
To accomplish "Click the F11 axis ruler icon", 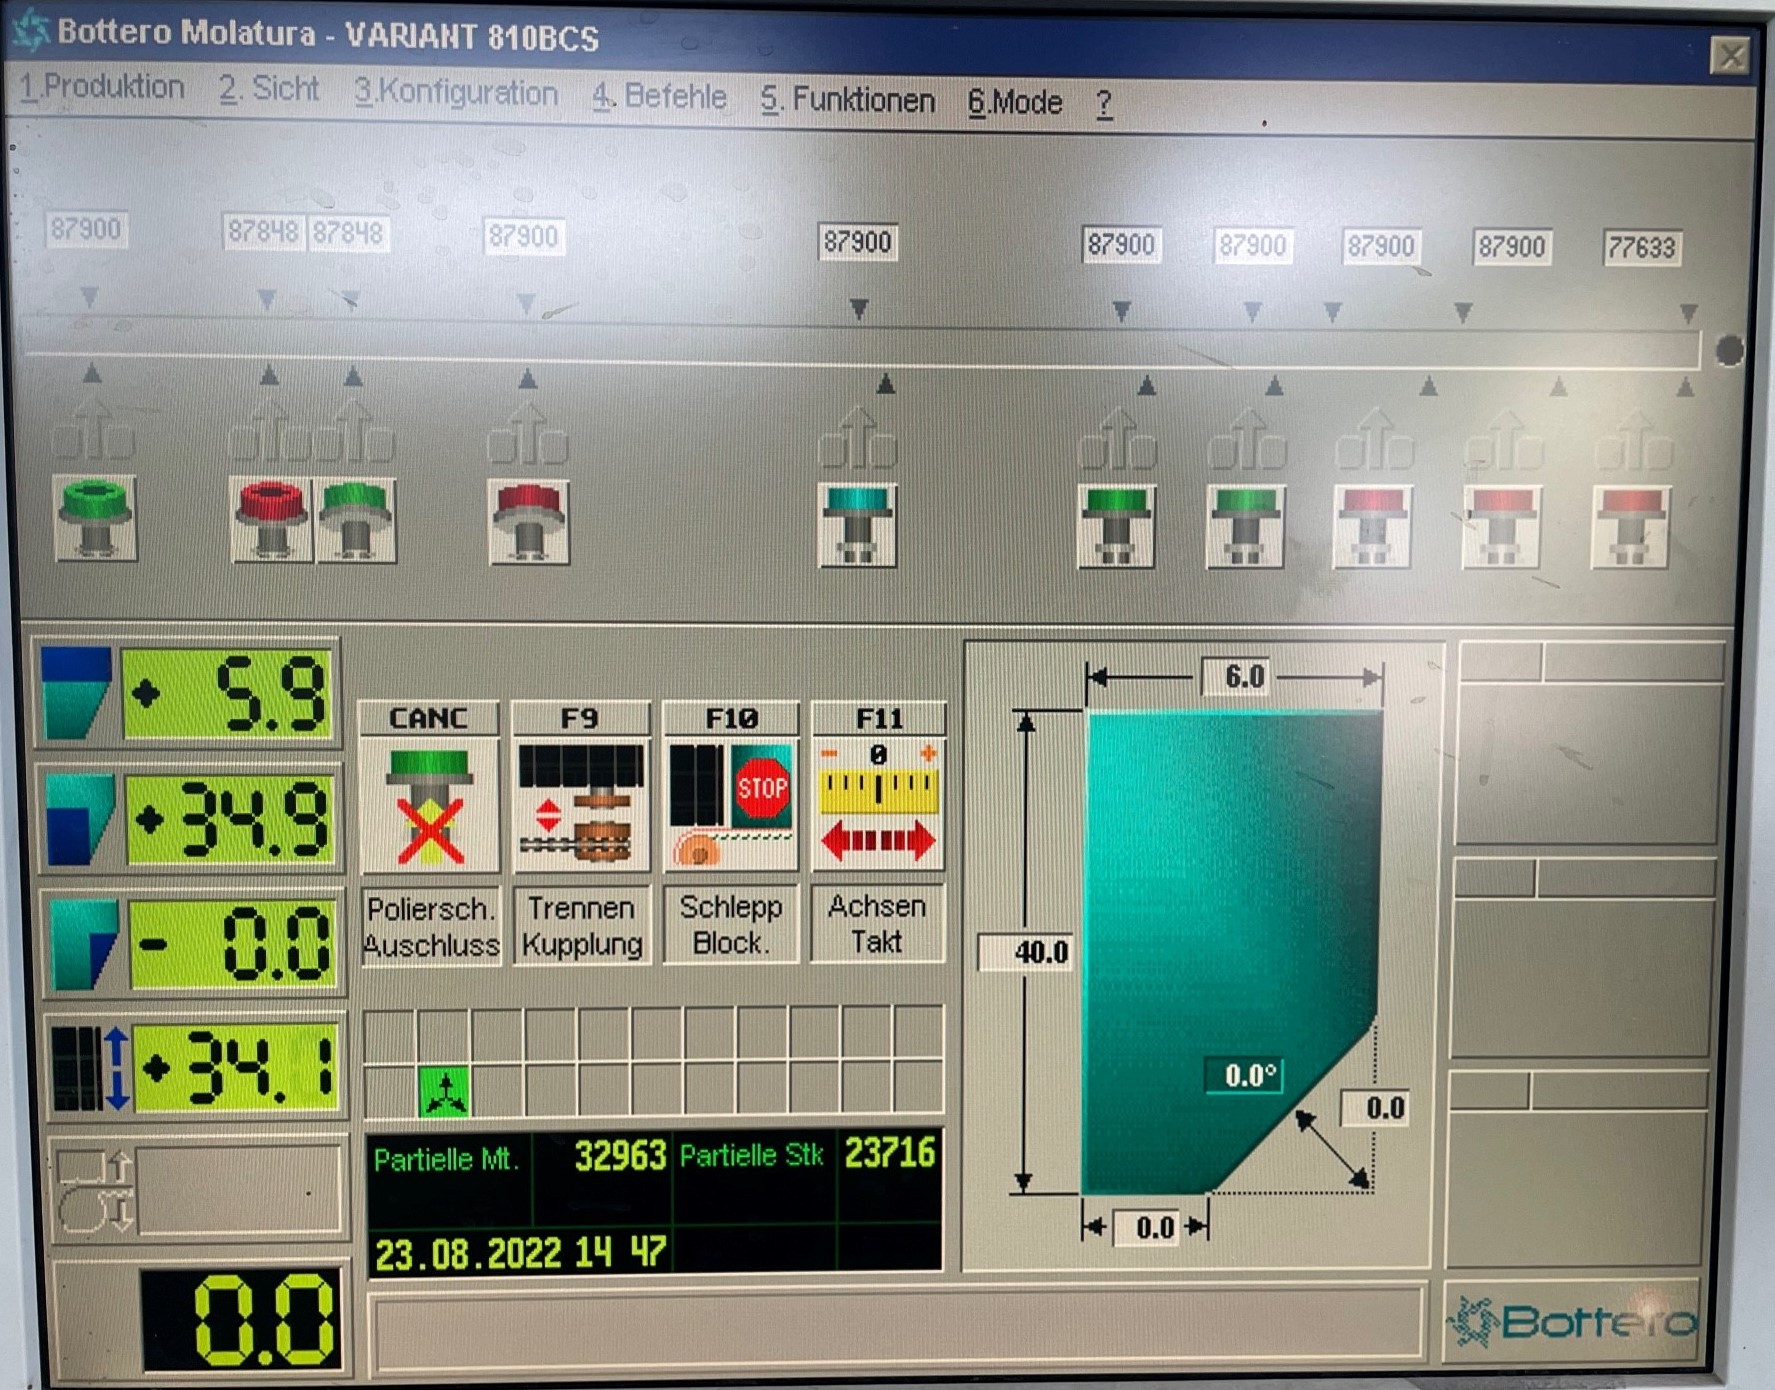I will (878, 806).
